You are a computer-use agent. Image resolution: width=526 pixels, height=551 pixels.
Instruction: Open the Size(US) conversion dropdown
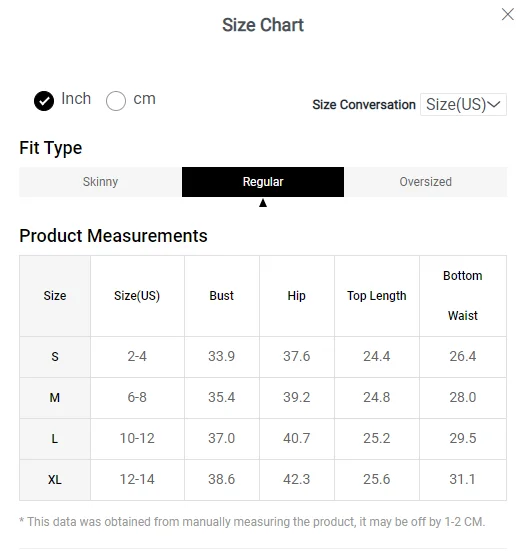(463, 104)
